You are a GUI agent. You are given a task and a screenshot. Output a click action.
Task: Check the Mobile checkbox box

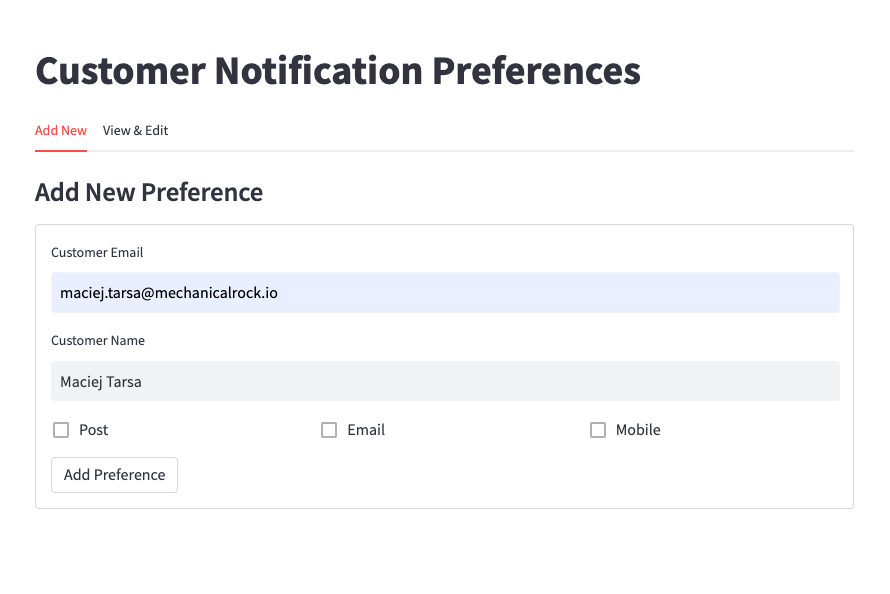[x=598, y=430]
